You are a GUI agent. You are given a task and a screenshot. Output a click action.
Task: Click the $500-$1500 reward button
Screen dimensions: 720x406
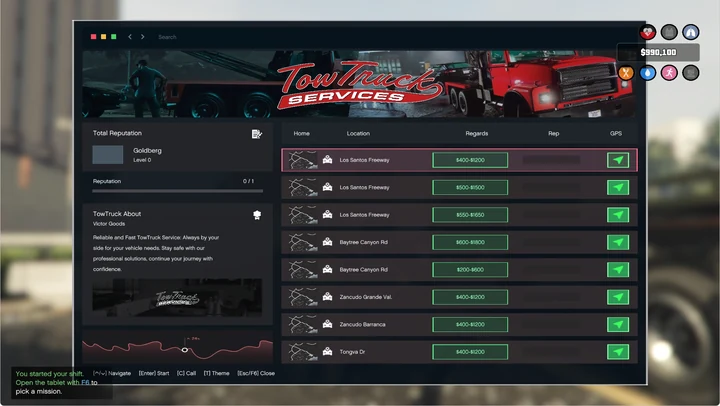tap(470, 187)
